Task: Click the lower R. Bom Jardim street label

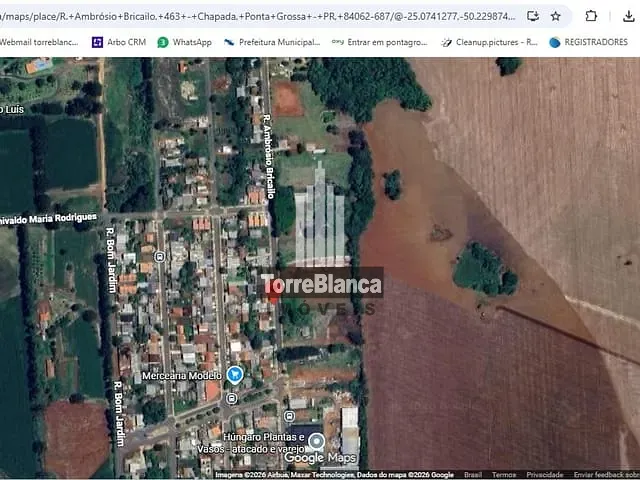Action: point(119,413)
